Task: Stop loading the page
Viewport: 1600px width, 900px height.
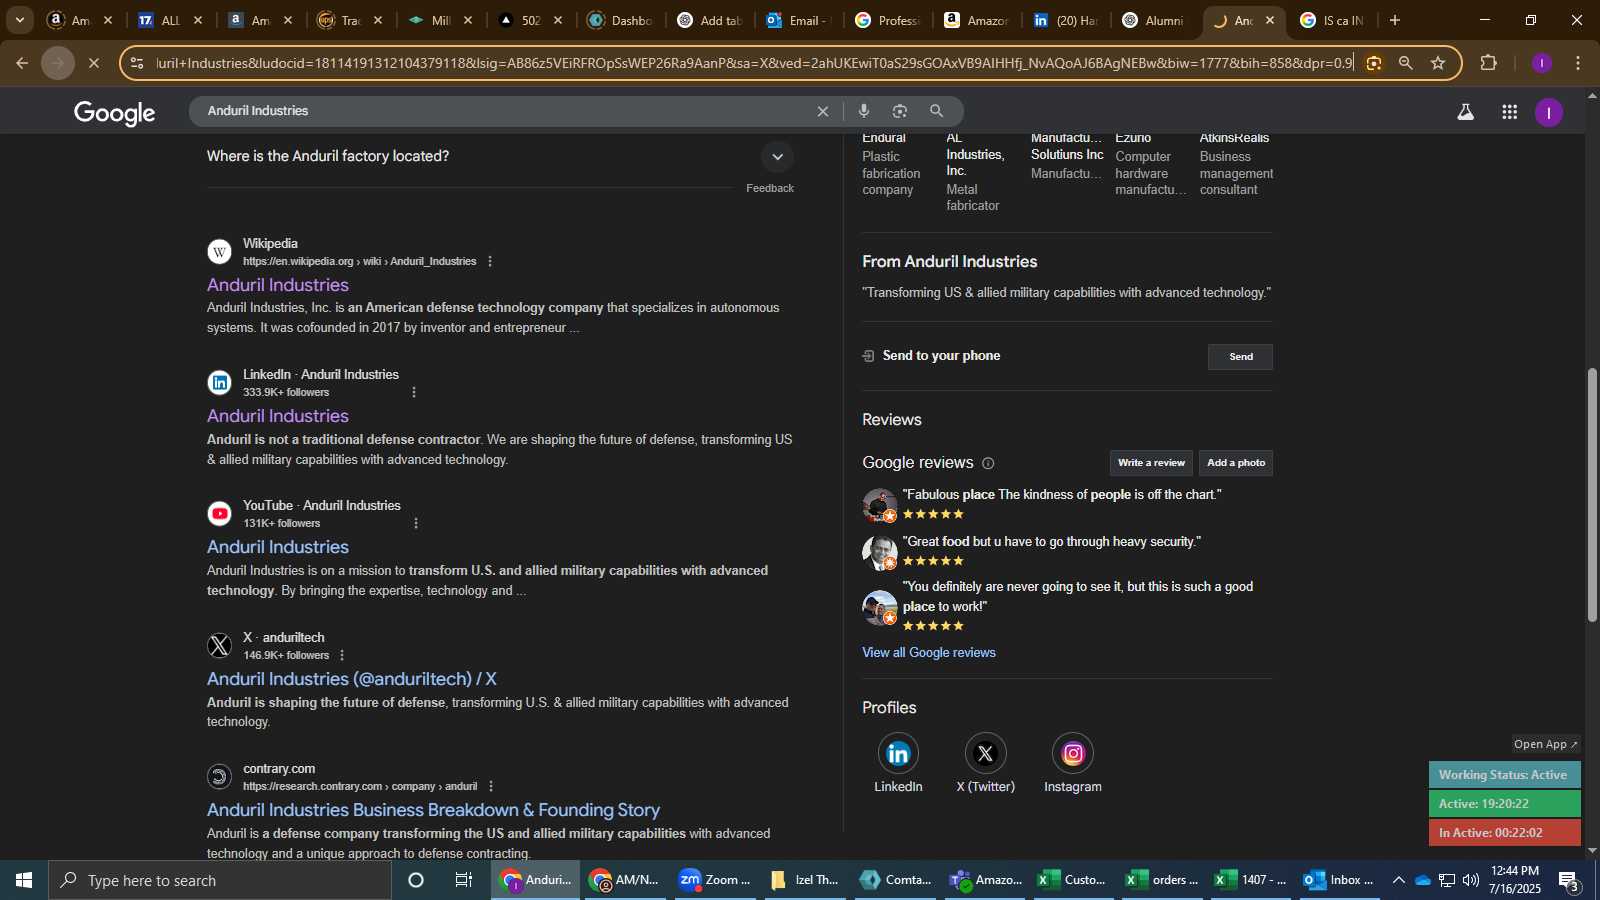Action: [93, 63]
